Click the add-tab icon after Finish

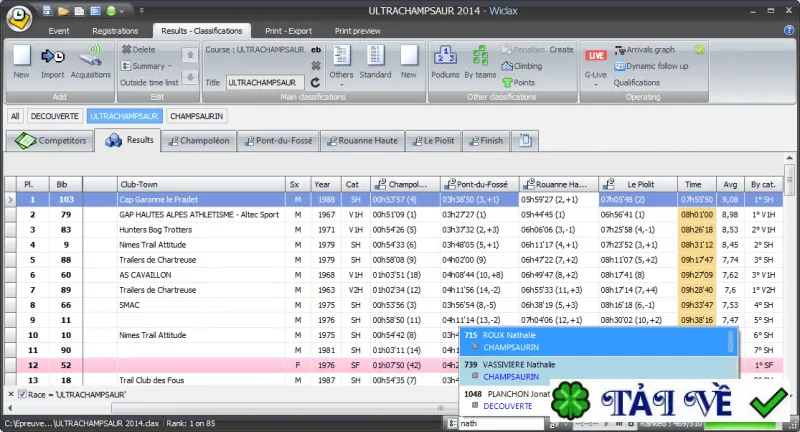[525, 140]
